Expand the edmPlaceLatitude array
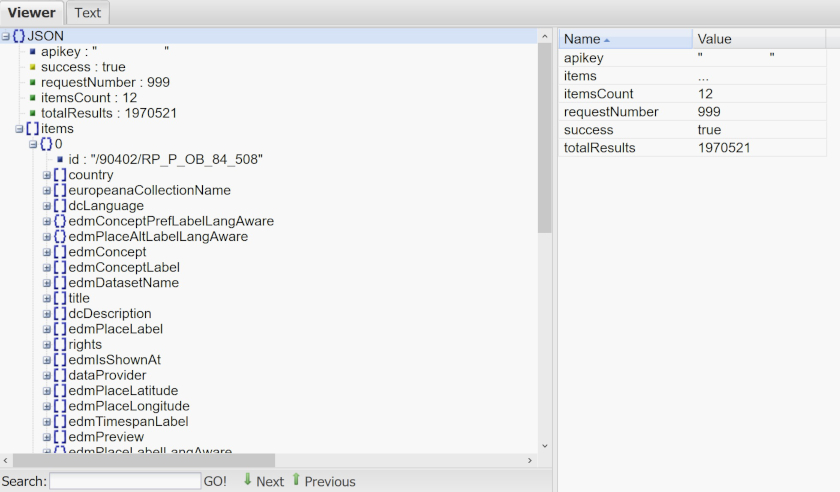This screenshot has width=840, height=492. tap(47, 391)
